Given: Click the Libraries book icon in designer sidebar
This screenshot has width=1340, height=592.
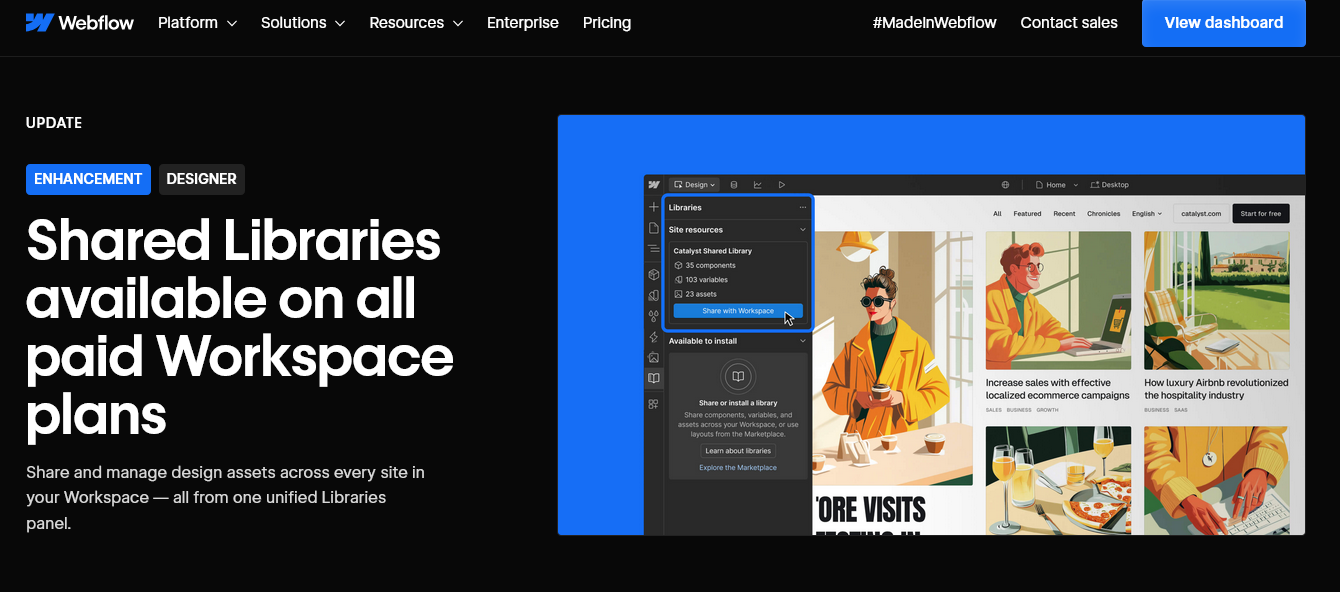Looking at the screenshot, I should pyautogui.click(x=654, y=378).
